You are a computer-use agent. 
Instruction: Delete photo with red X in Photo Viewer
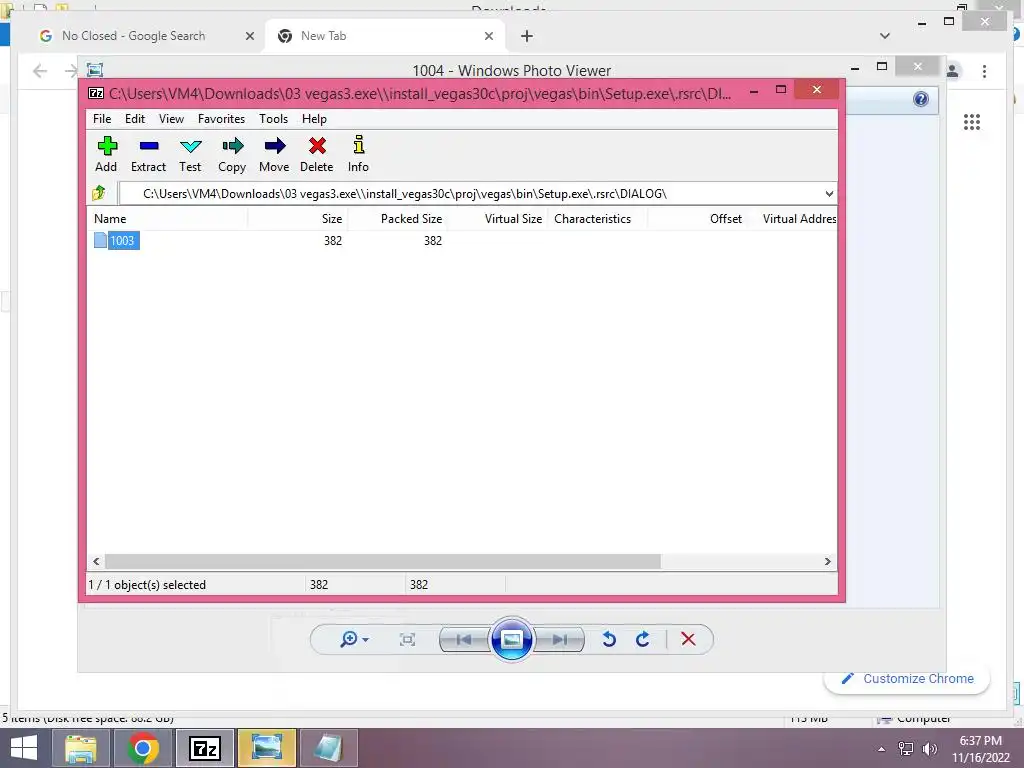(x=688, y=639)
